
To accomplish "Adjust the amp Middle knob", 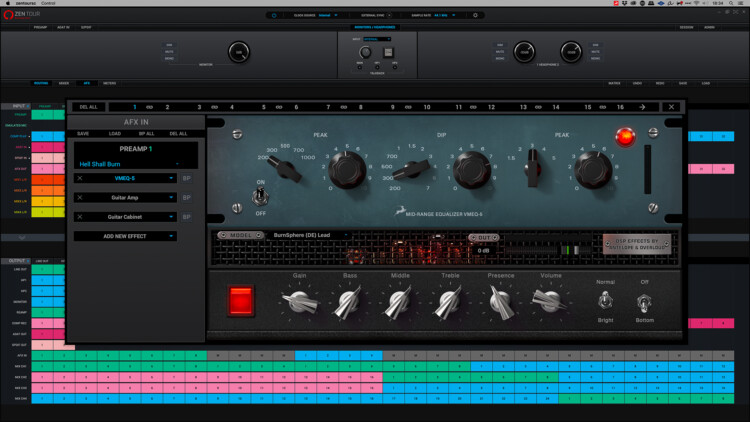I will click(x=399, y=302).
